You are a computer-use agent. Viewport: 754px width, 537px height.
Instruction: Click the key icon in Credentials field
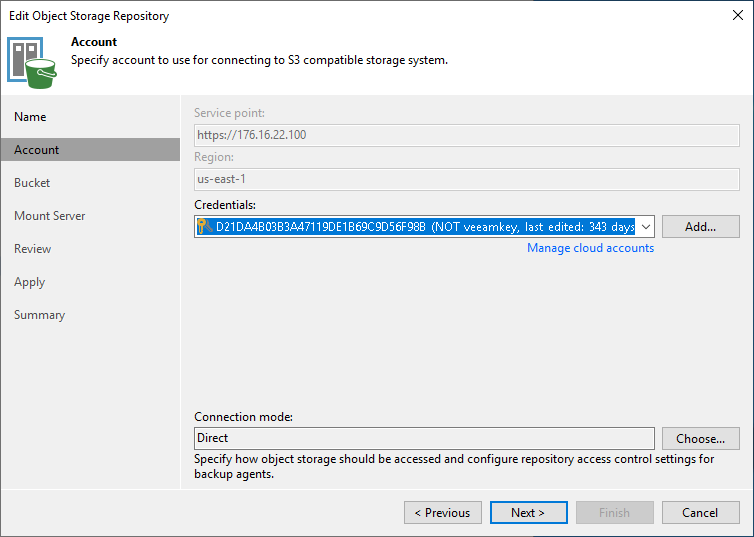[x=205, y=226]
